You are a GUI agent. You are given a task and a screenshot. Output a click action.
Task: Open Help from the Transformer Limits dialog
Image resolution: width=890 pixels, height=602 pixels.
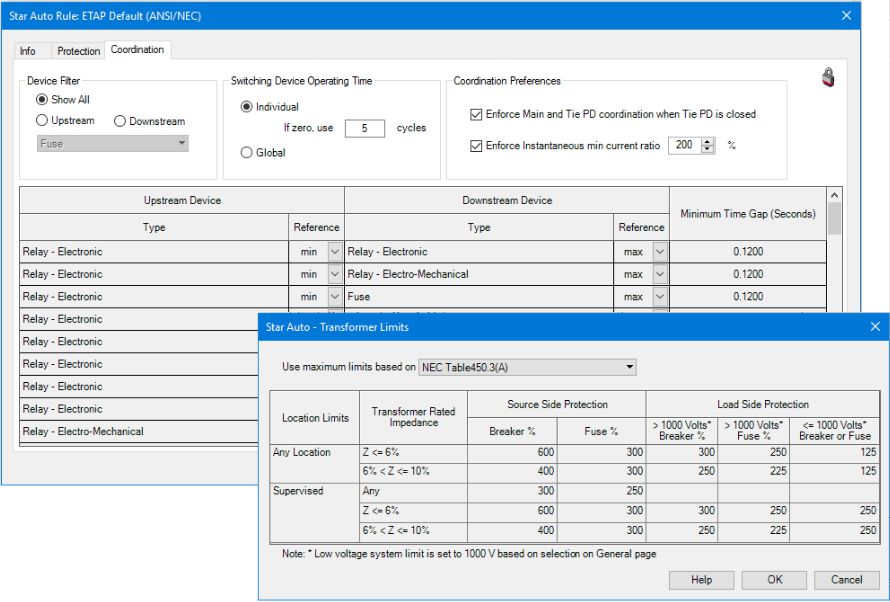(x=703, y=579)
